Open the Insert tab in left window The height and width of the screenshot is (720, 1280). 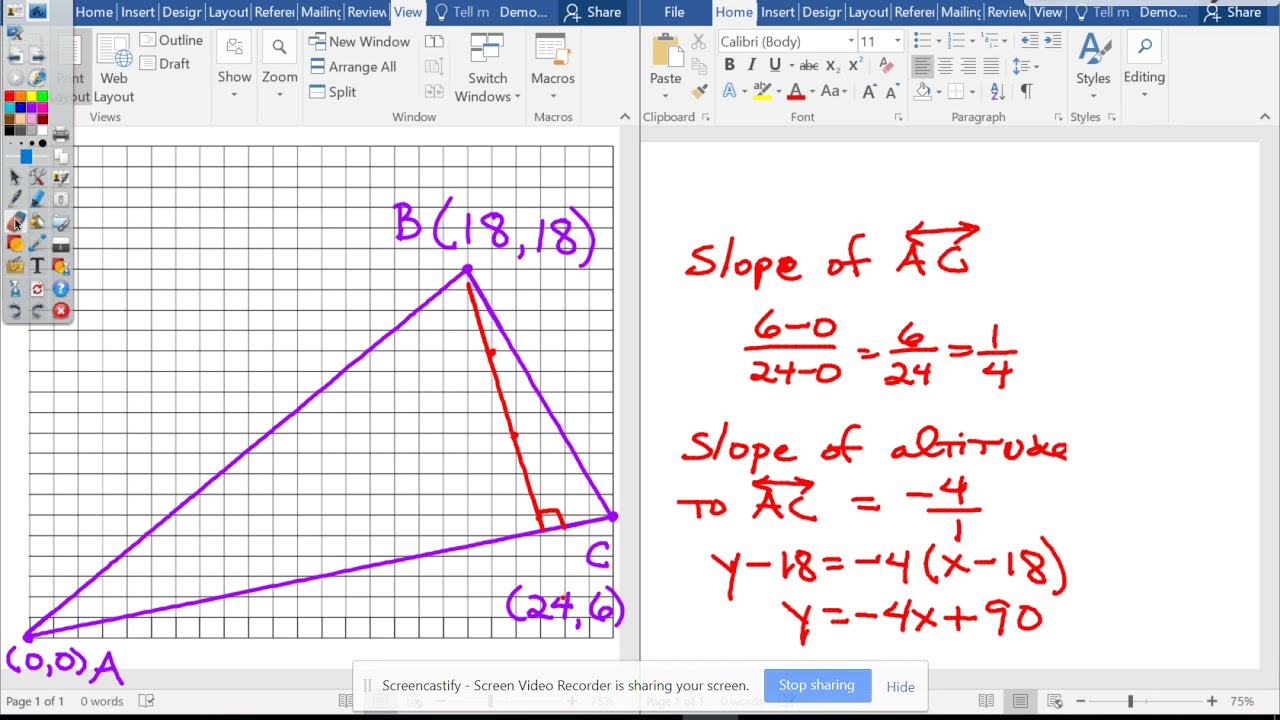click(x=138, y=12)
